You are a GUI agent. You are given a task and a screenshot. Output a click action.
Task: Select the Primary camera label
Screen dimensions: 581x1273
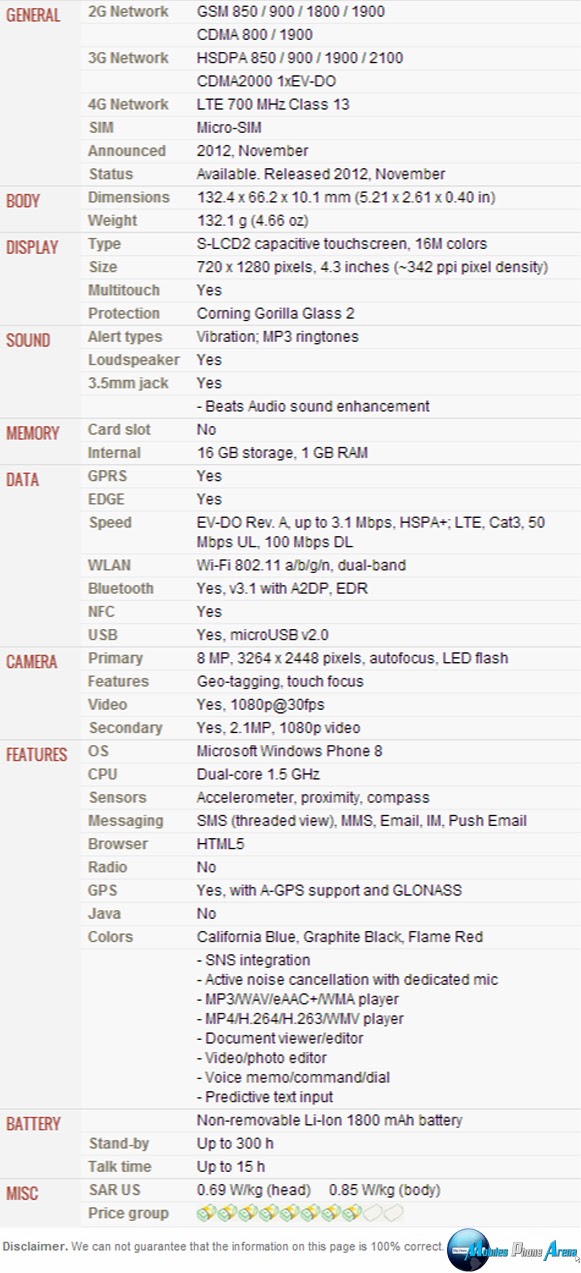tap(115, 658)
